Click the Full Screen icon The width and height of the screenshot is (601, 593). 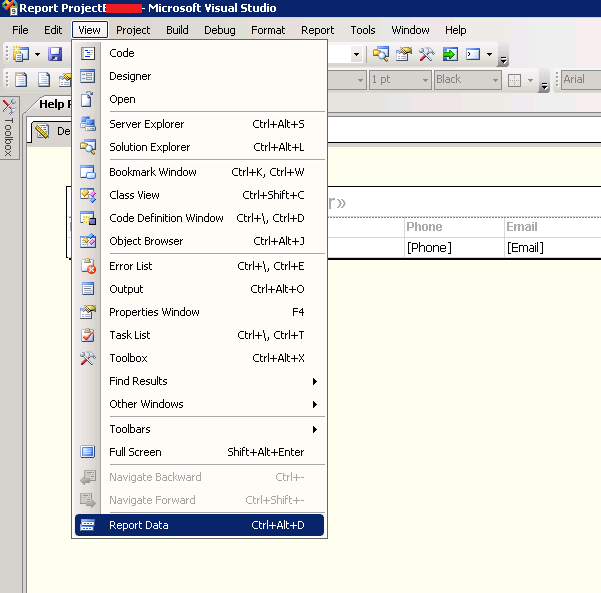88,452
